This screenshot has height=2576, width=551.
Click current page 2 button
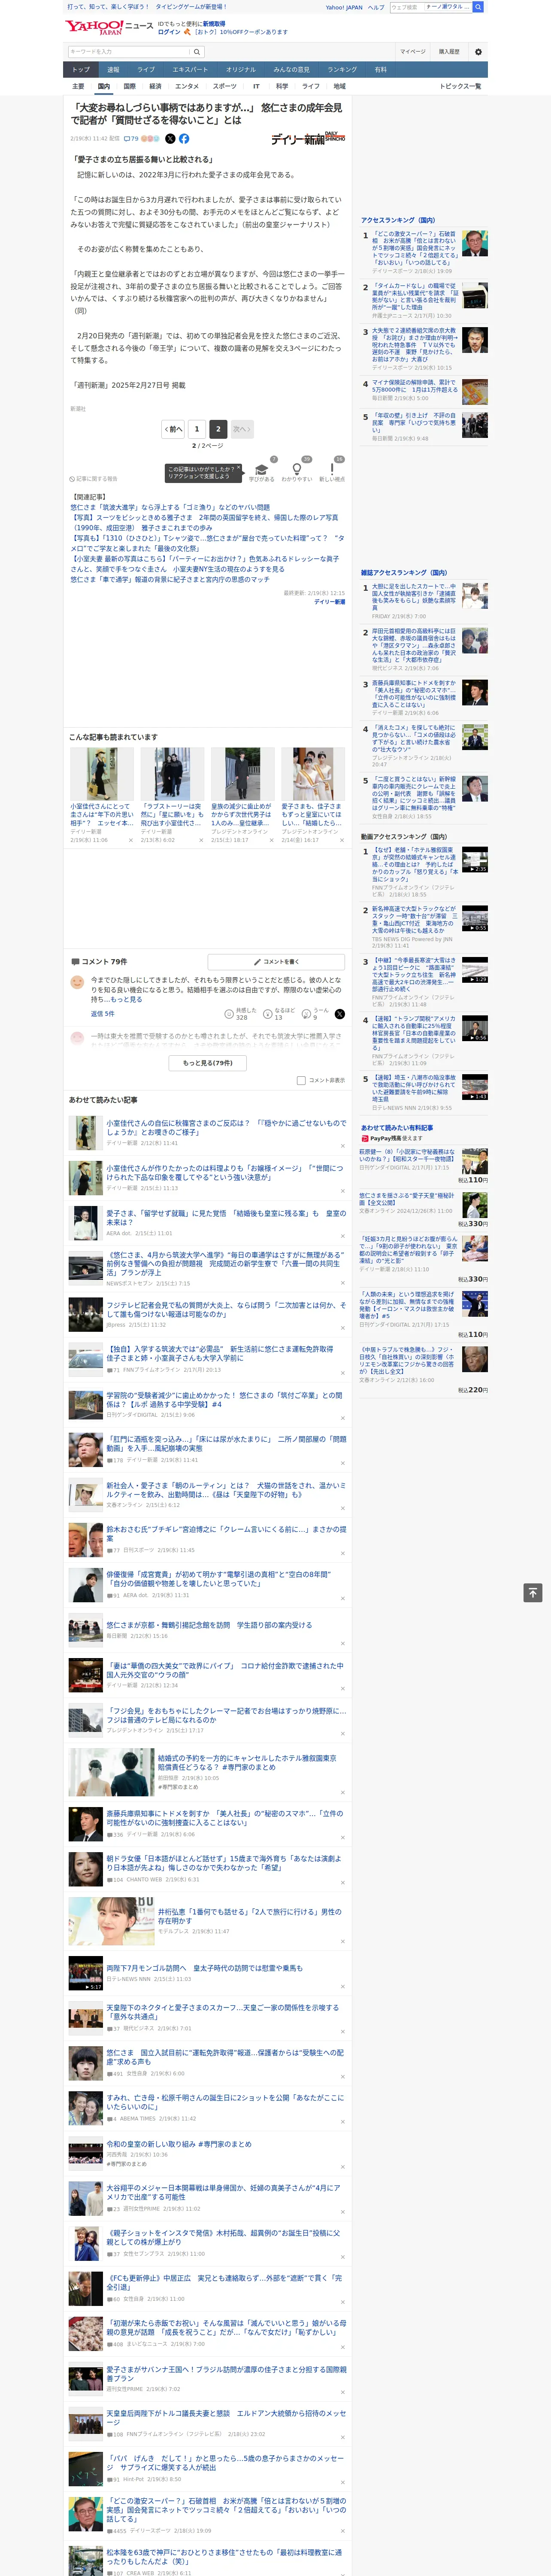[217, 428]
